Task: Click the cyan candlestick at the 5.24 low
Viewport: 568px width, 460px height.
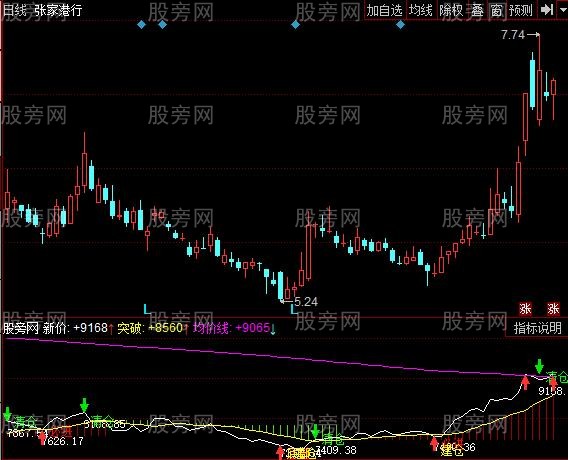Action: coord(281,286)
